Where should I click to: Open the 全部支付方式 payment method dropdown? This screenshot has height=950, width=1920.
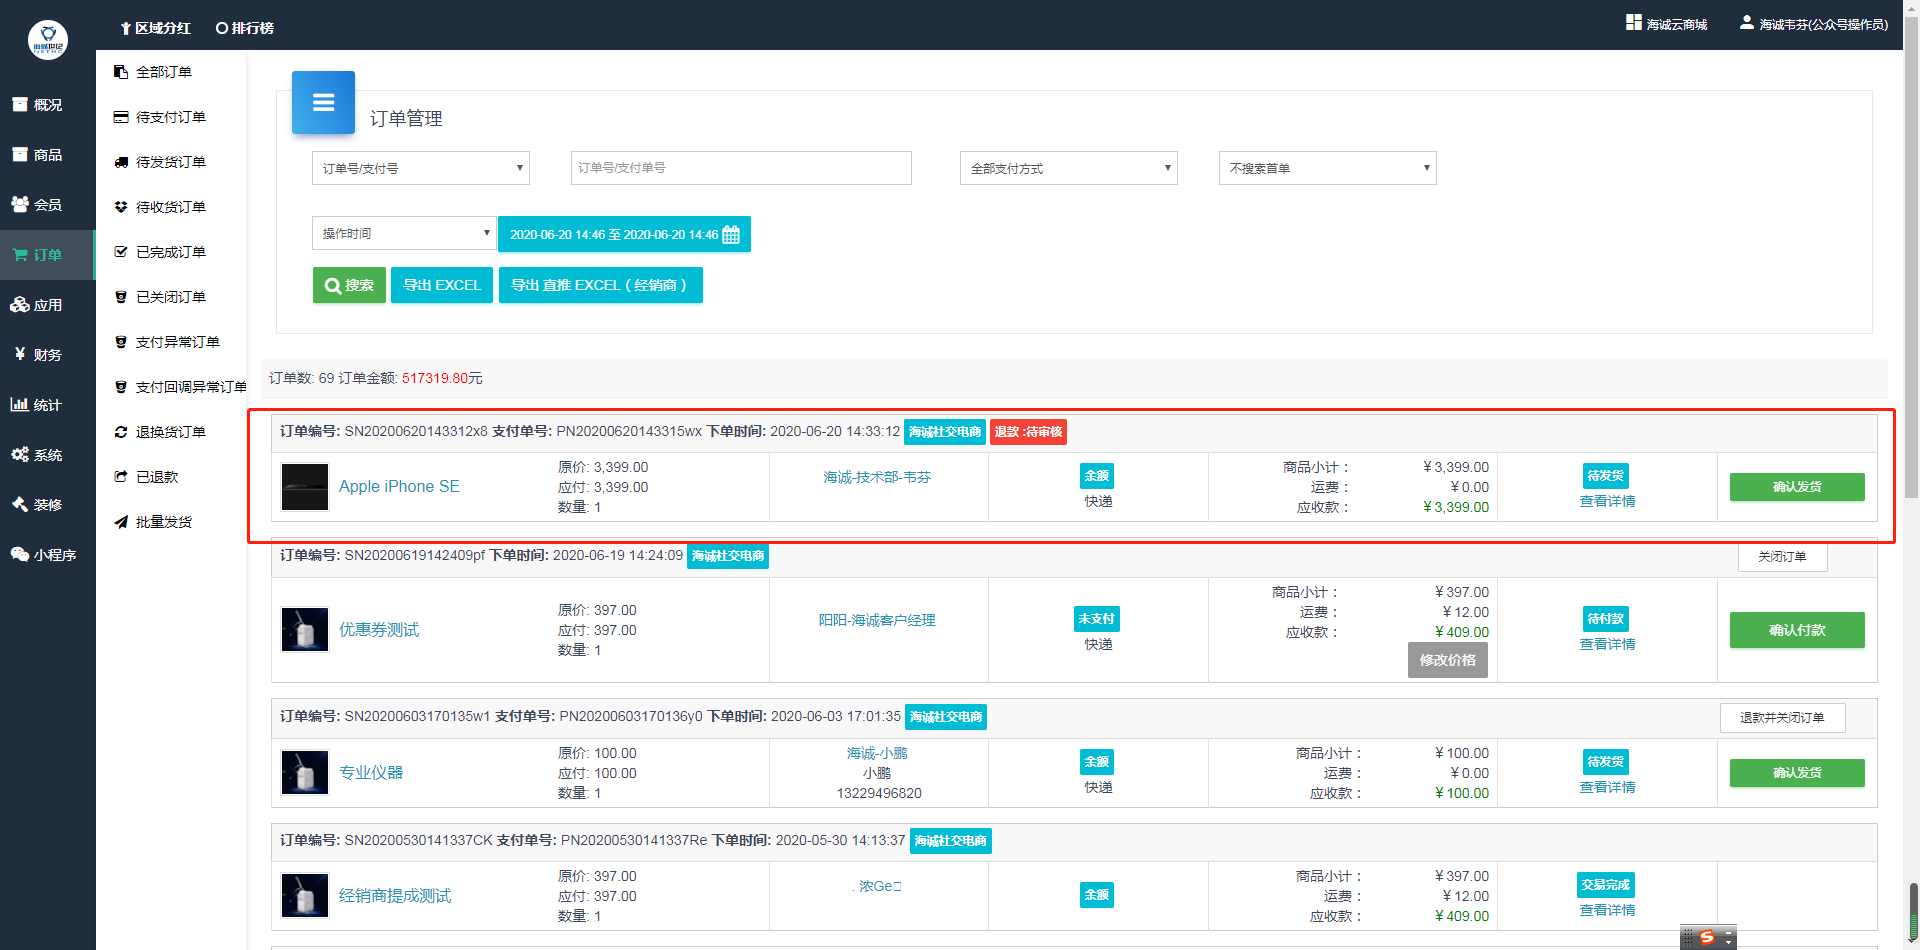click(x=1068, y=168)
